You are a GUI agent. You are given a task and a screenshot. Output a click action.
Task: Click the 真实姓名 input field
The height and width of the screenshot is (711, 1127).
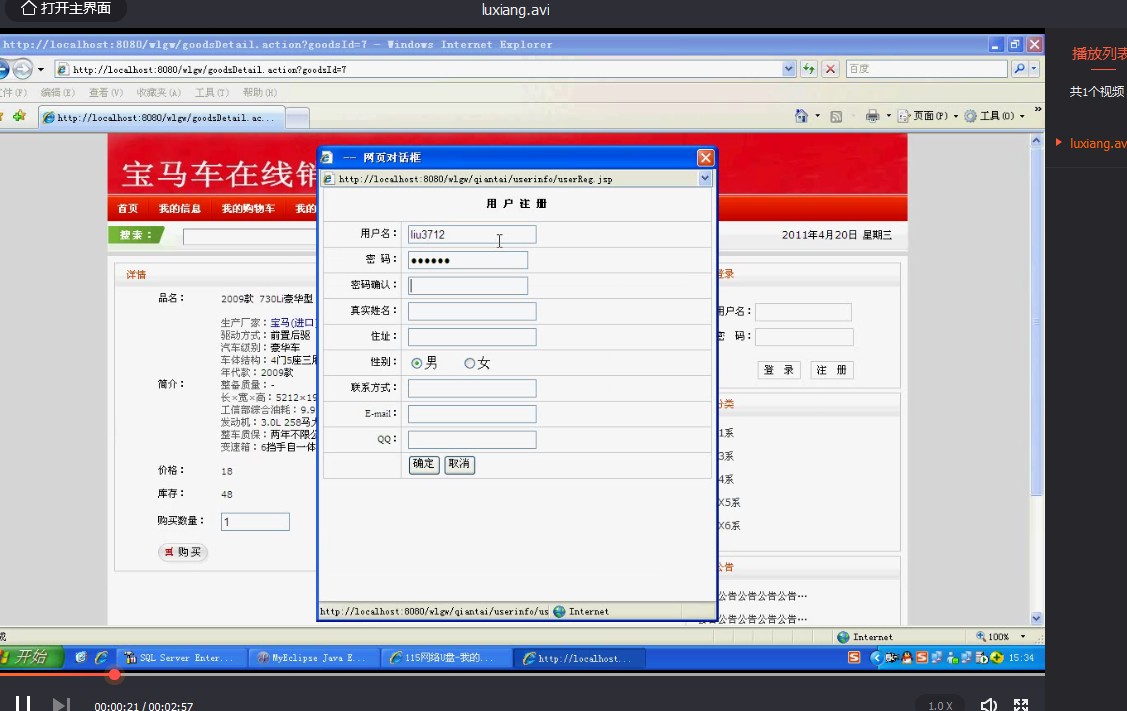click(472, 311)
